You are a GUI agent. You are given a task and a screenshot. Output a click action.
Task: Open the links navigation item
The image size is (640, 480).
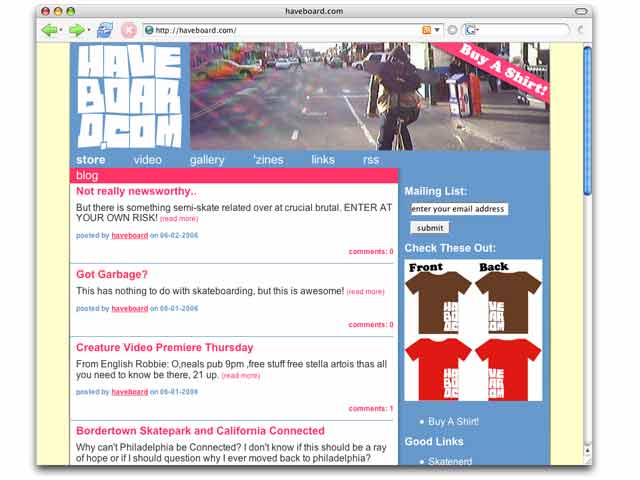323,160
